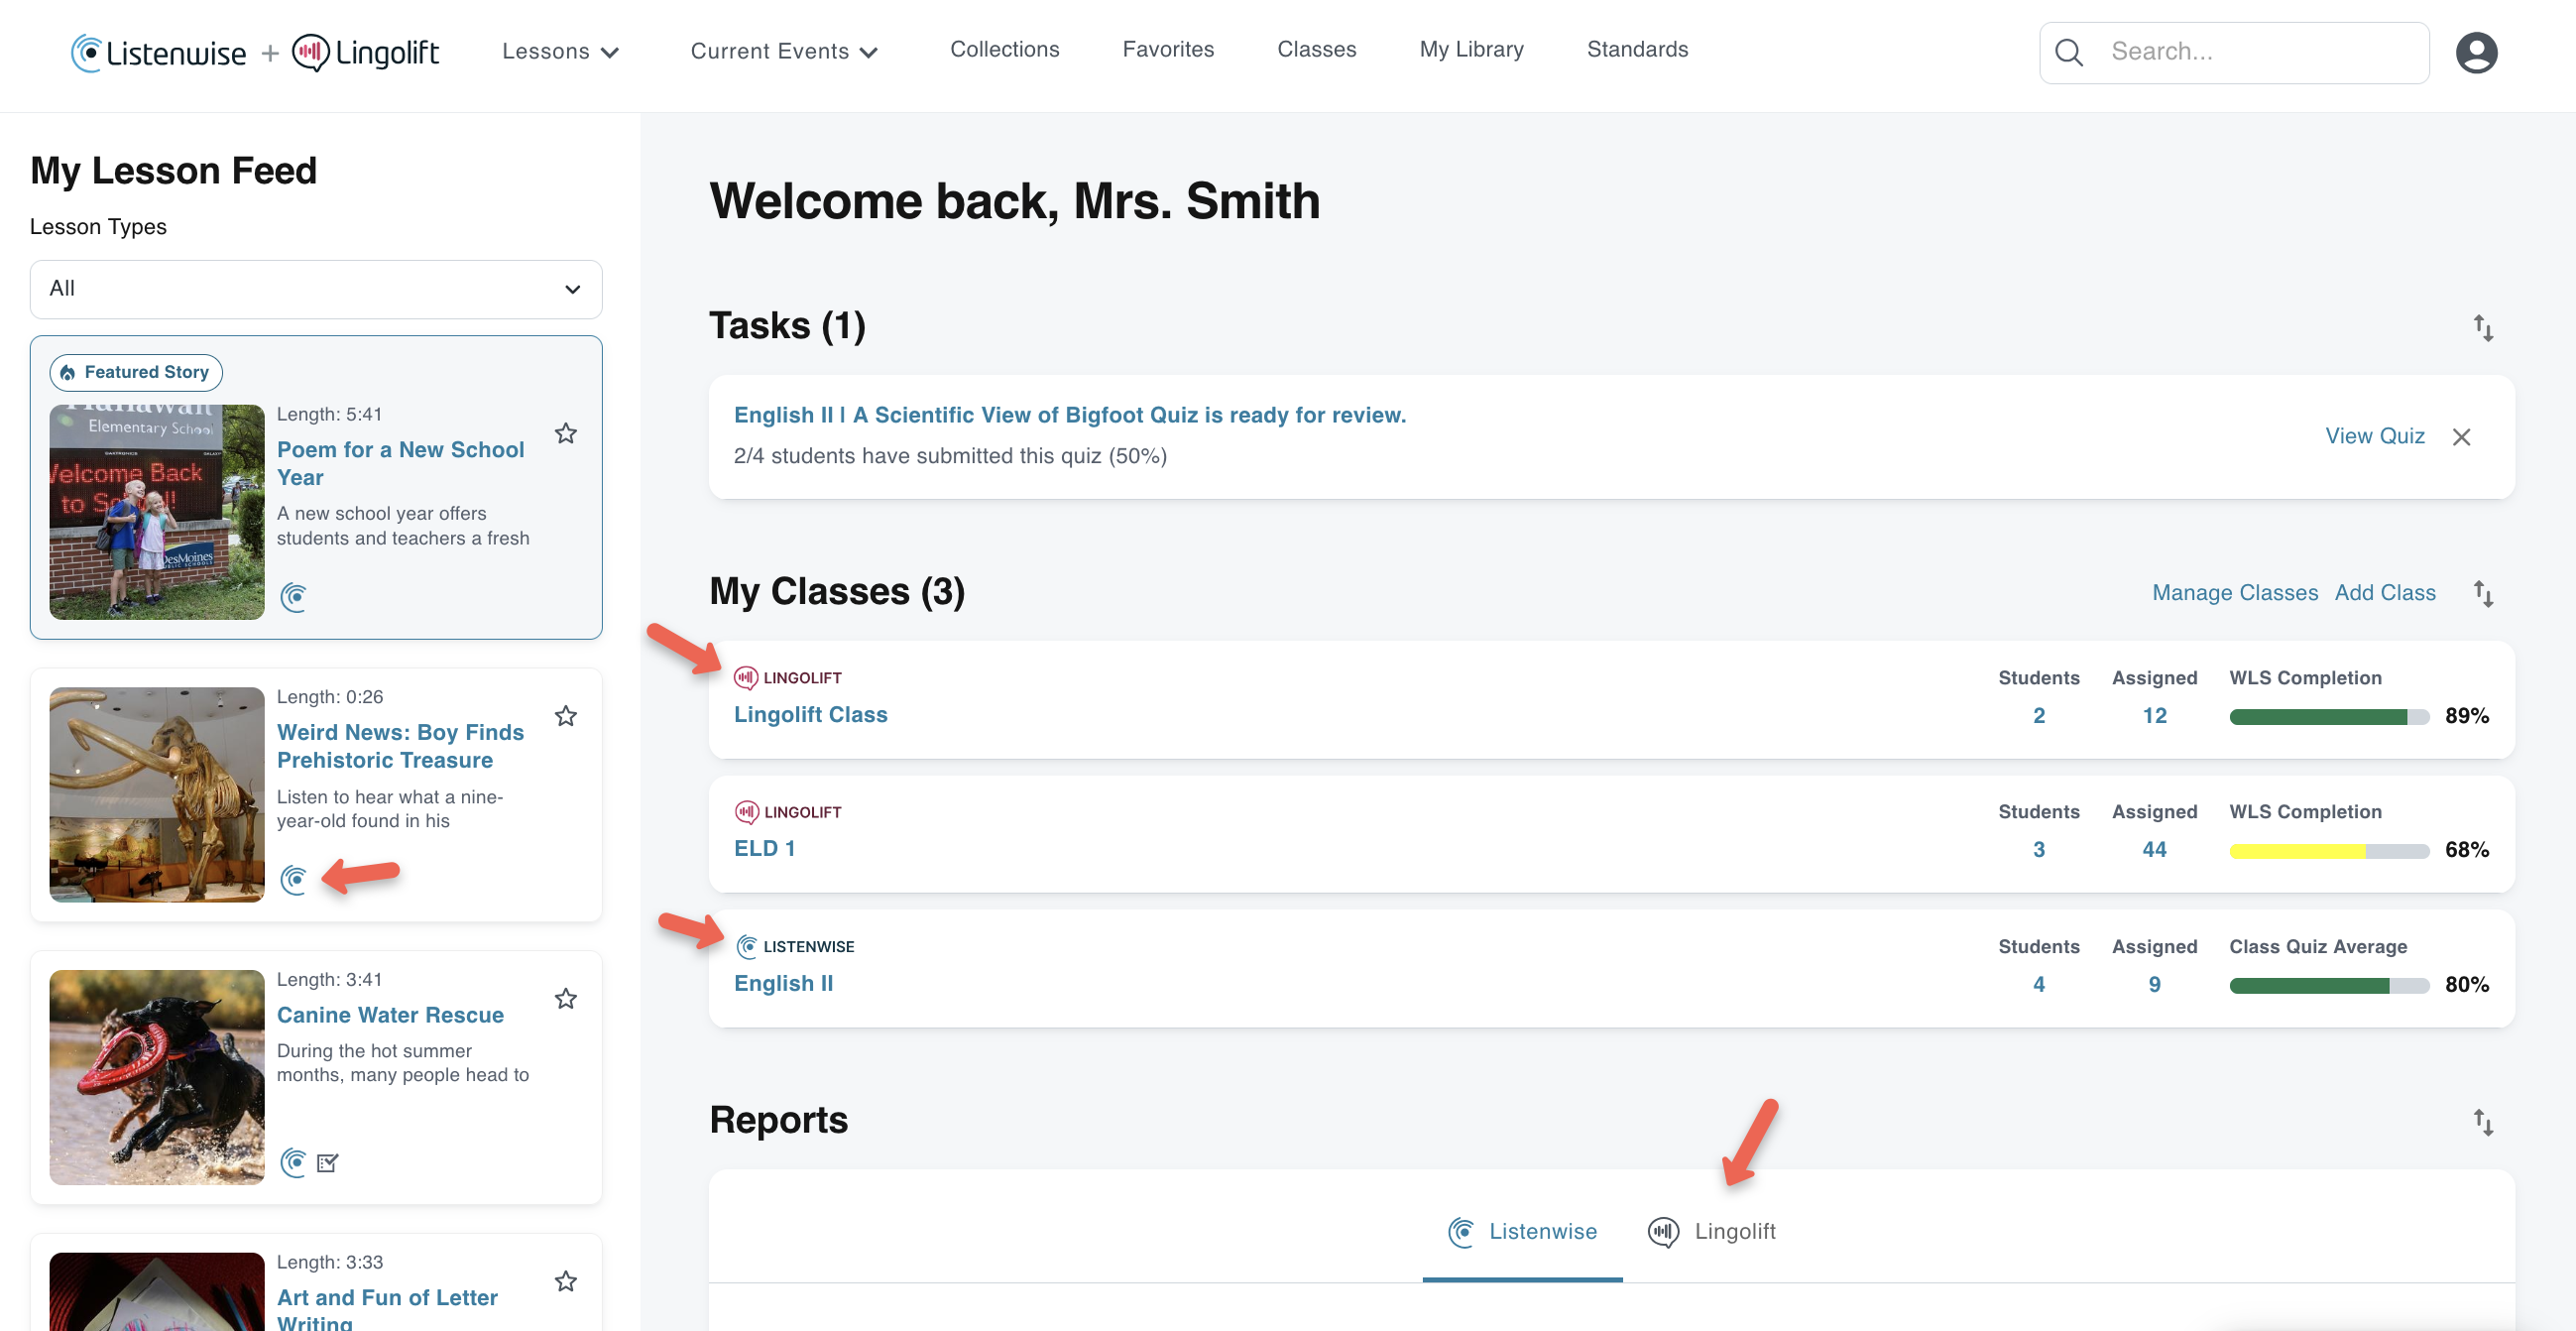
Task: Click the search magnifier icon
Action: [x=2068, y=53]
